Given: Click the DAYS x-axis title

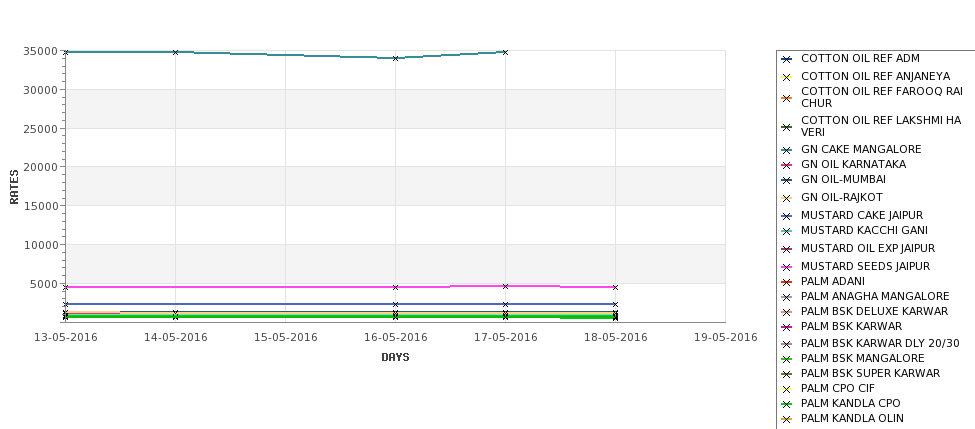Looking at the screenshot, I should (395, 357).
